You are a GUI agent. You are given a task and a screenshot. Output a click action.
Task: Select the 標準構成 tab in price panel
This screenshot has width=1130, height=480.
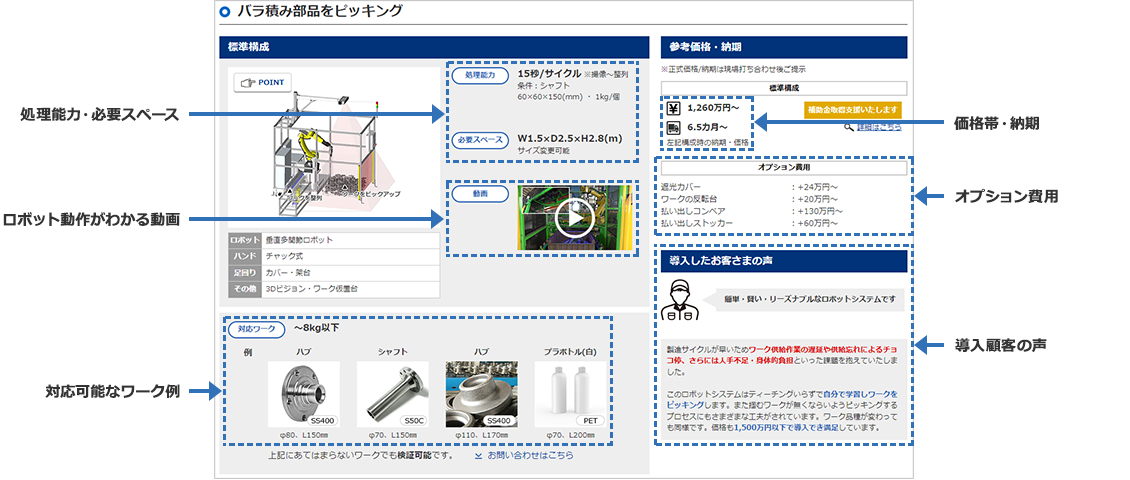783,88
